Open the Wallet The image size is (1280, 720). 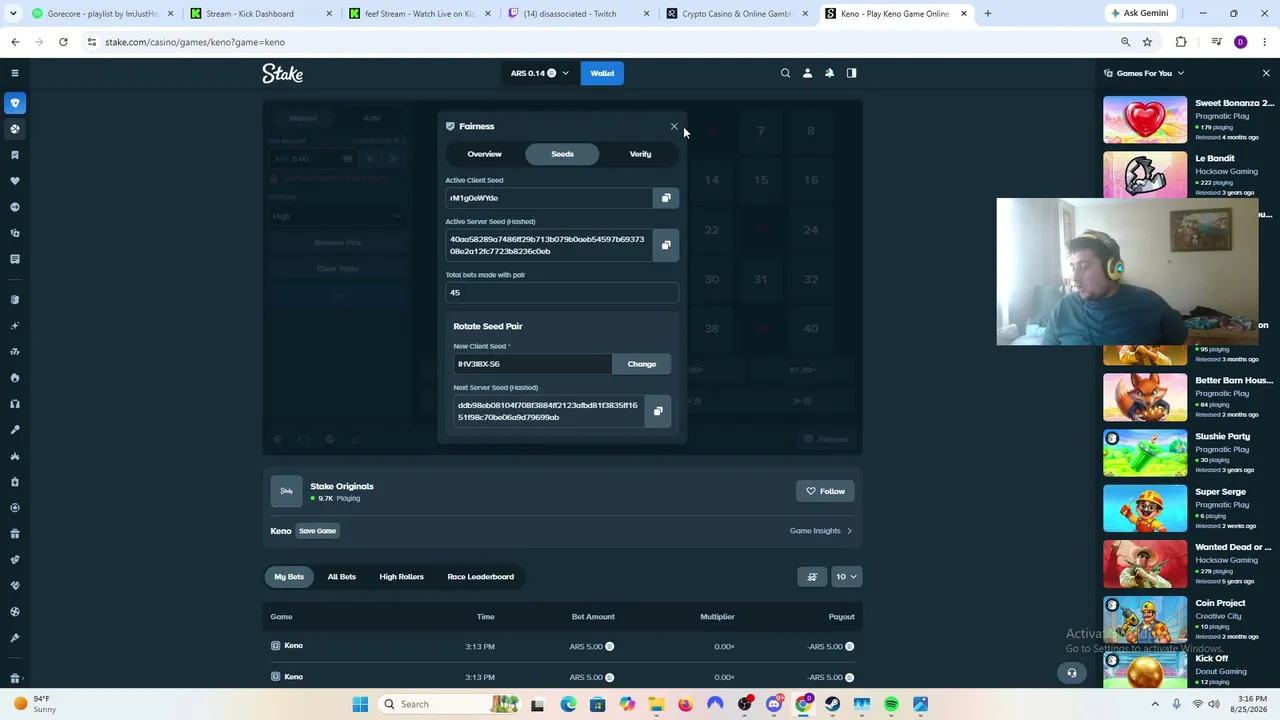(x=602, y=73)
